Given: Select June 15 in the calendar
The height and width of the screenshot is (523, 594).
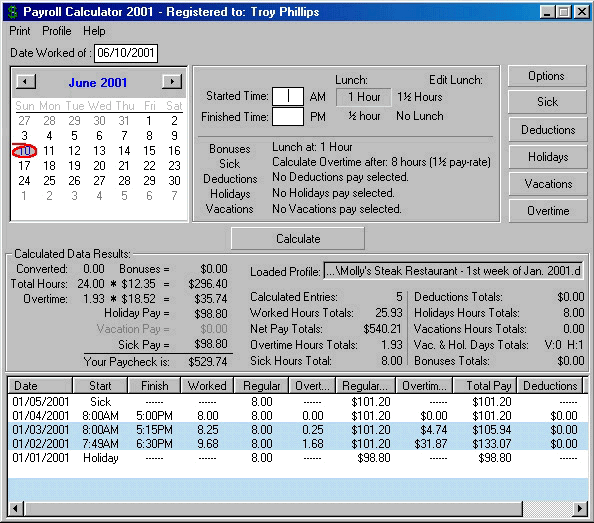Looking at the screenshot, I should (x=149, y=151).
